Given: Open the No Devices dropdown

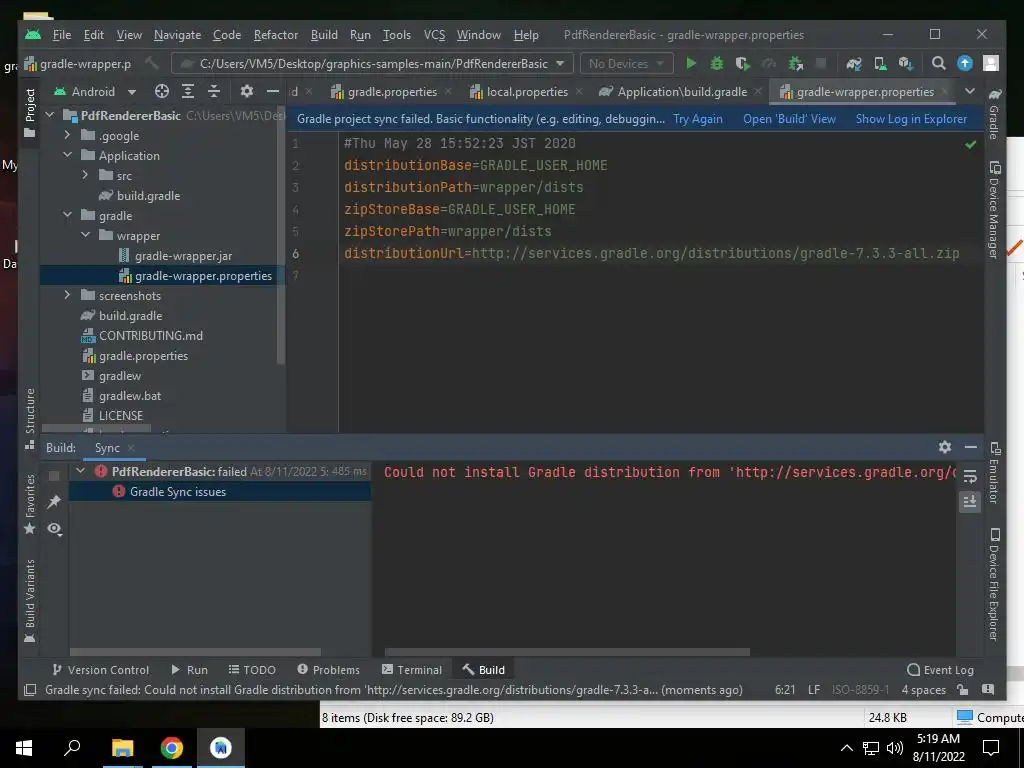Looking at the screenshot, I should 626,63.
